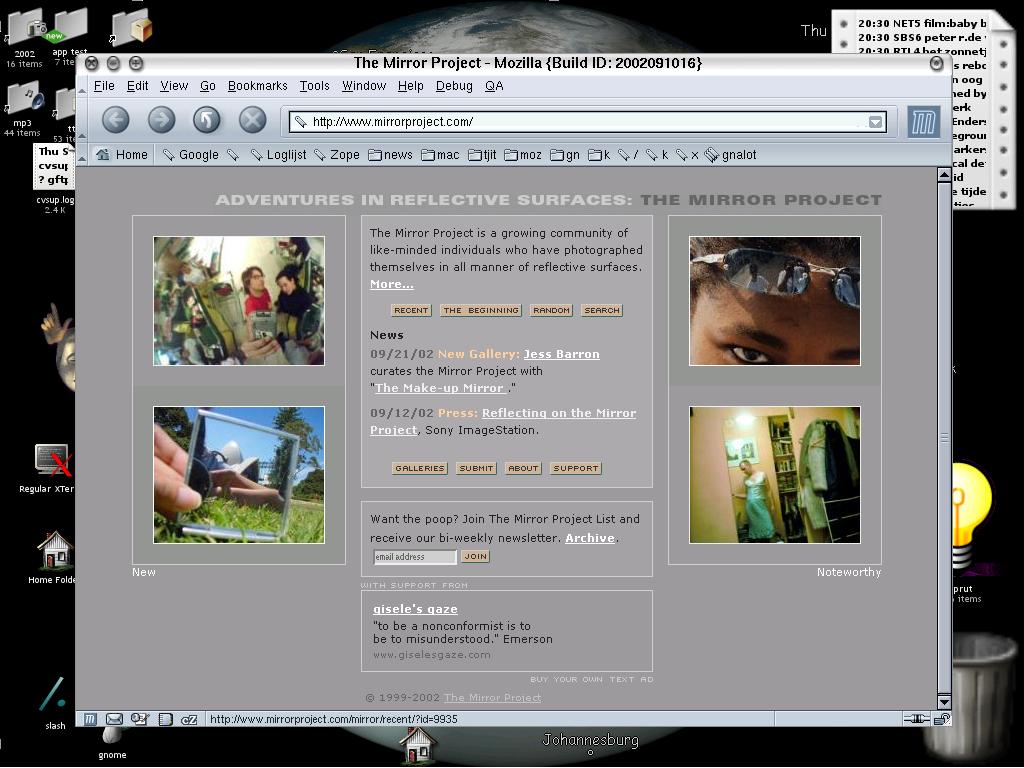The height and width of the screenshot is (768, 1024).
Task: Click THE BEGINNING button
Action: pos(481,310)
